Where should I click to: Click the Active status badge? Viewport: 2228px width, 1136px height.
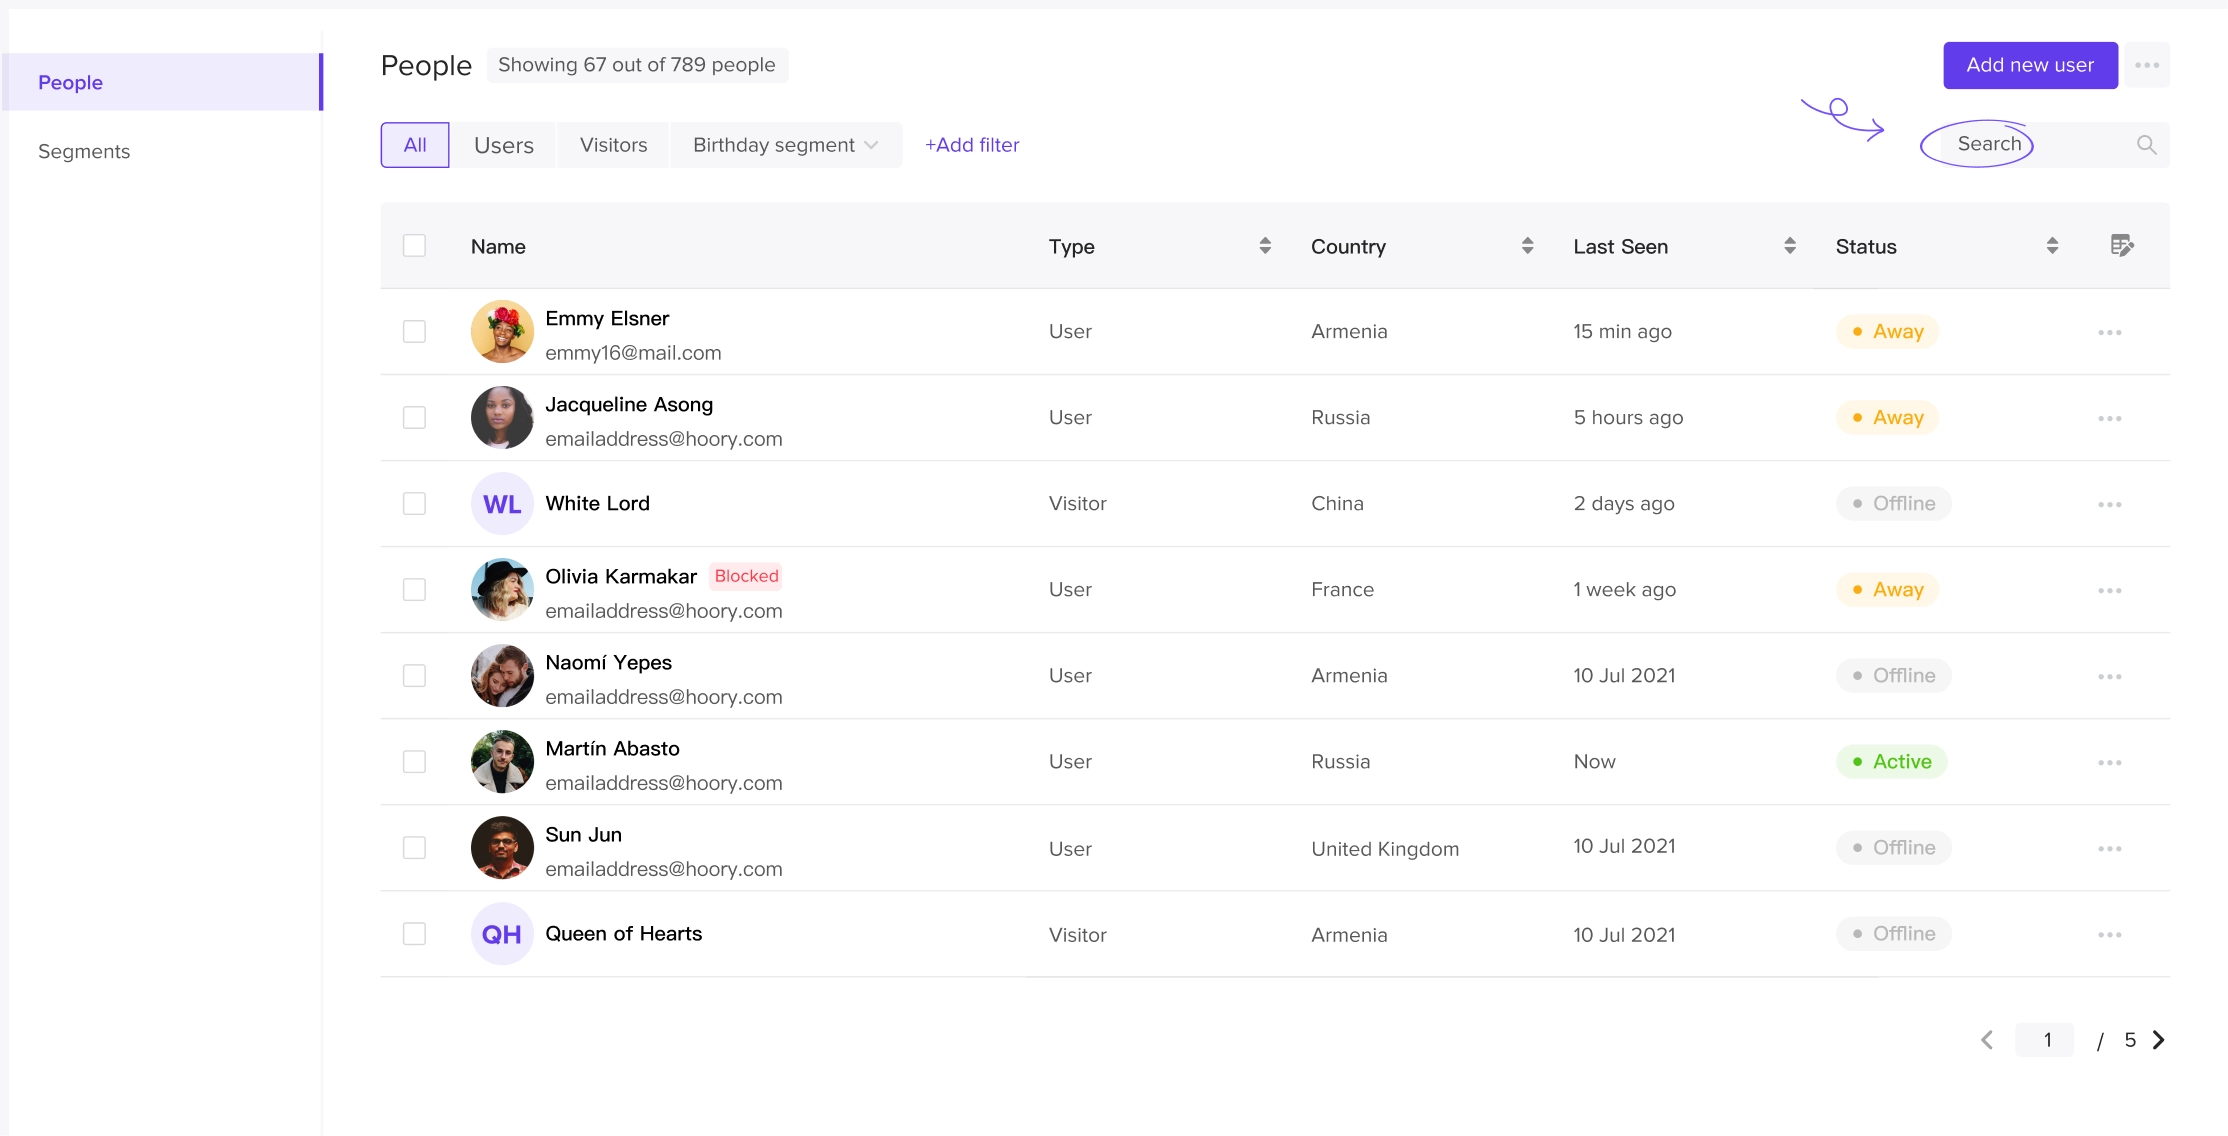coord(1891,762)
